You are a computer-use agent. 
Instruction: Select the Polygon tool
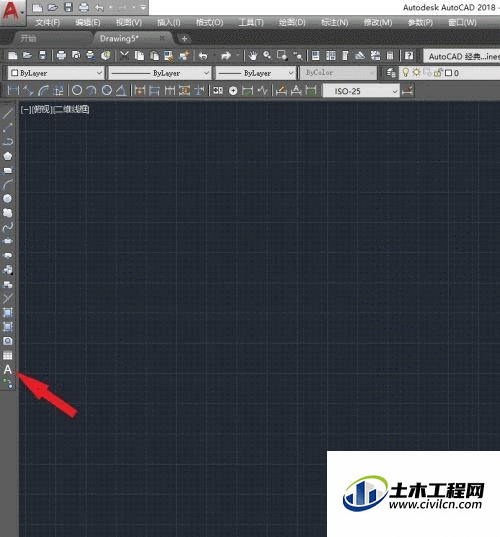[x=8, y=156]
